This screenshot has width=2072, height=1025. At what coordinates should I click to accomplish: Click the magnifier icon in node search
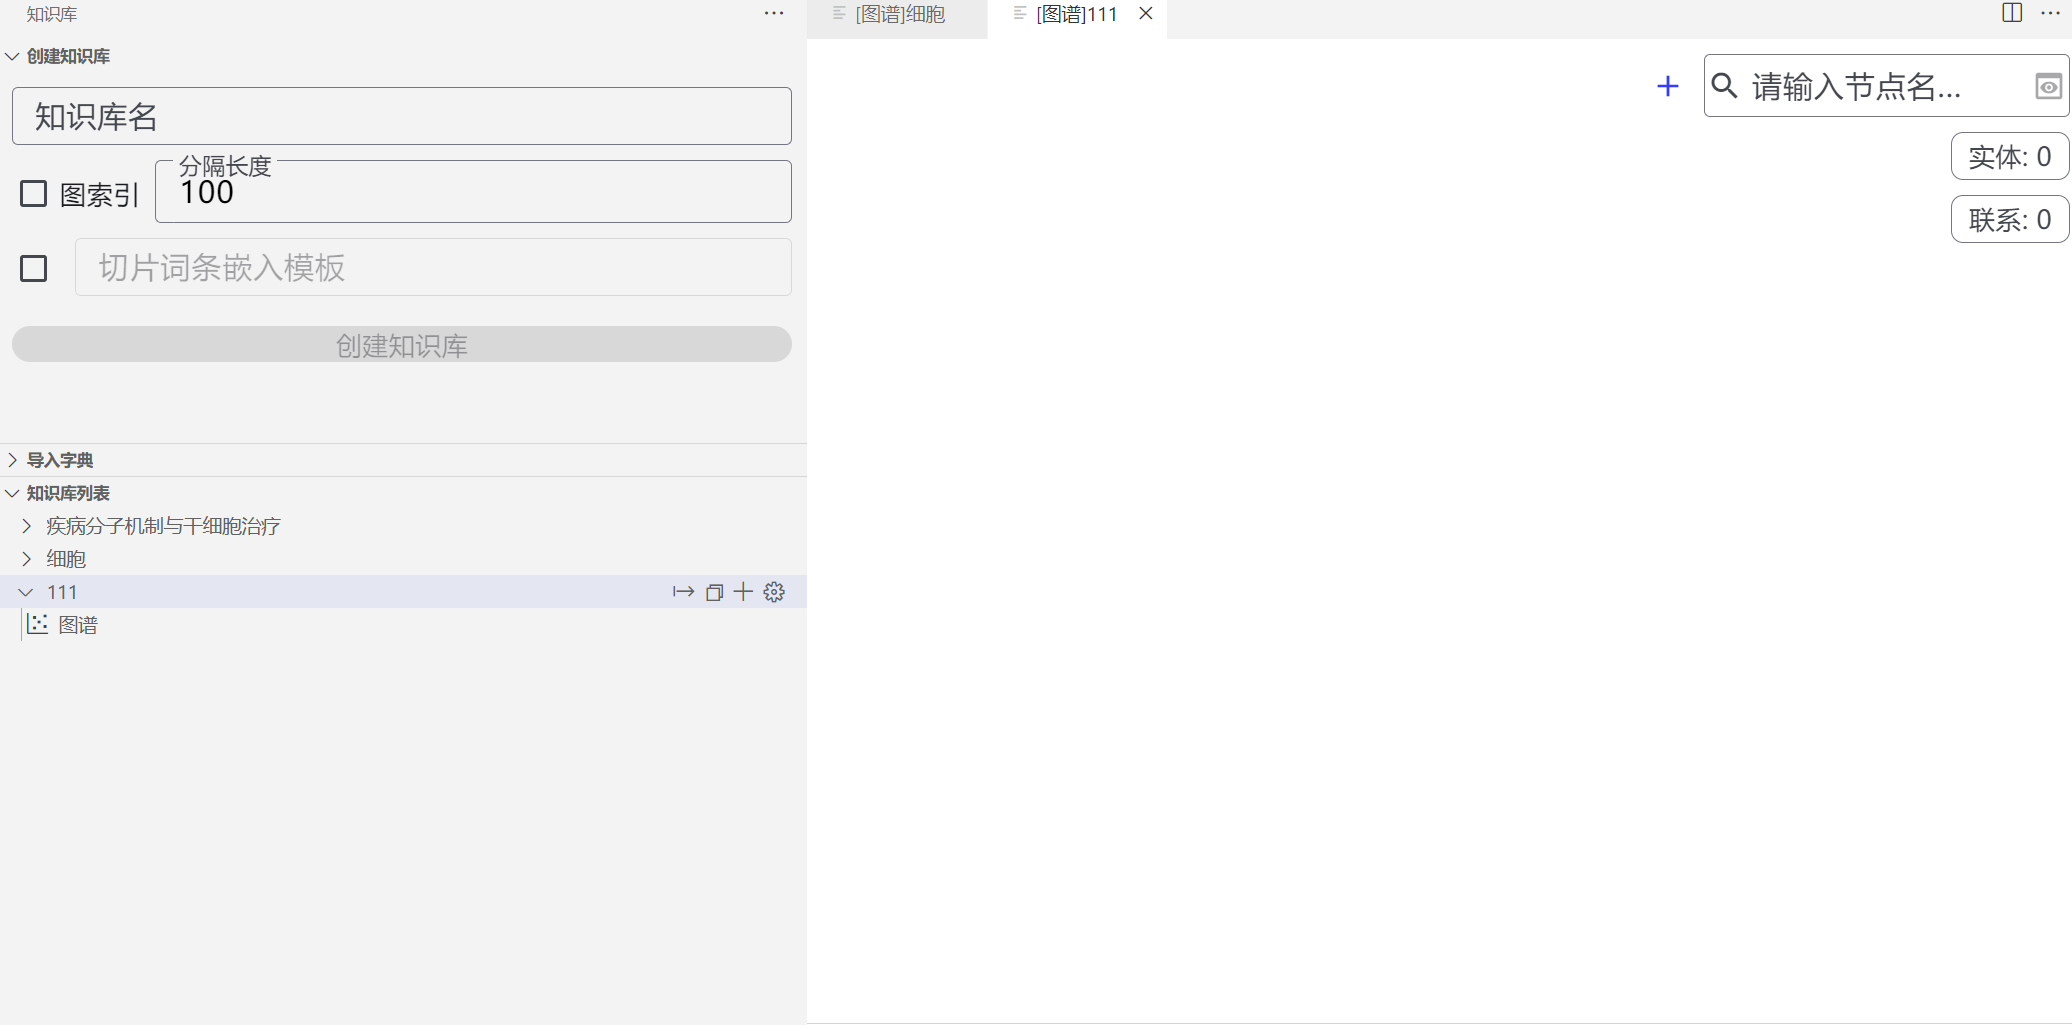click(1725, 86)
